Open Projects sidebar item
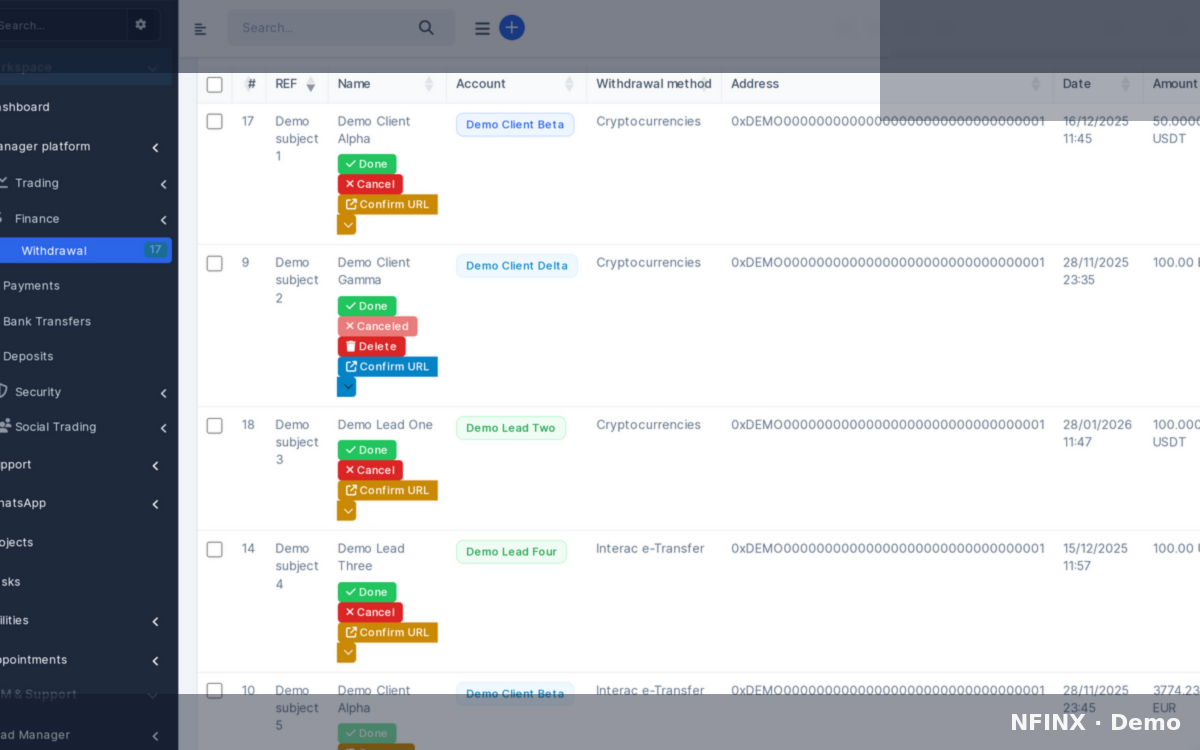Image resolution: width=1200 pixels, height=750 pixels. (16, 543)
